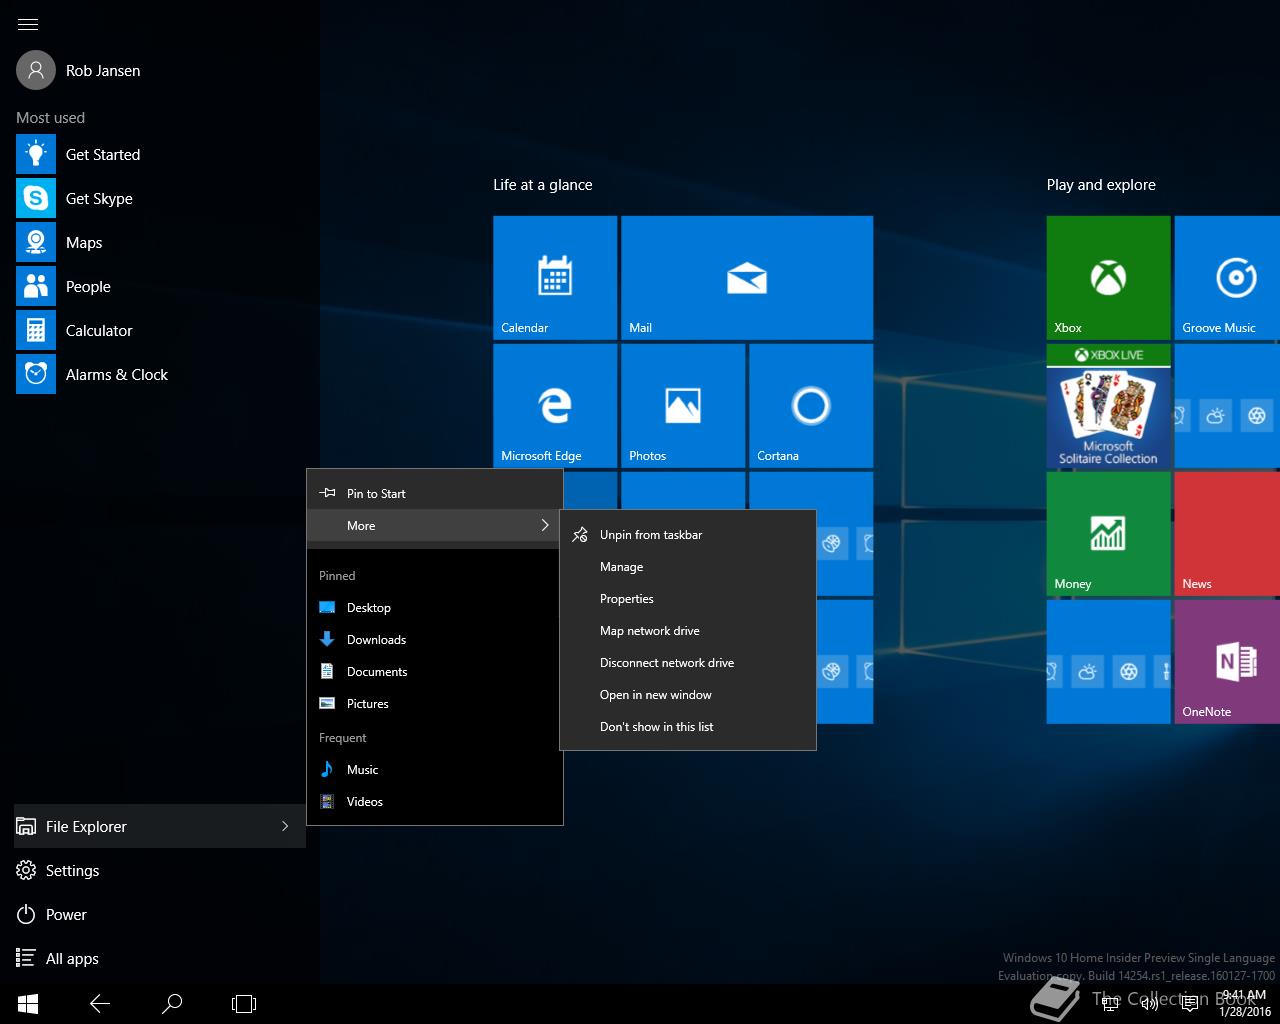Open the Xbox tile
The image size is (1280, 1024).
pyautogui.click(x=1108, y=278)
